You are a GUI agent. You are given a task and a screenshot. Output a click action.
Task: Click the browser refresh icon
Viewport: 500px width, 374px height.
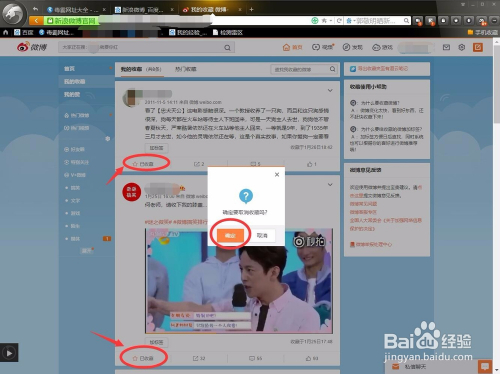(339, 21)
